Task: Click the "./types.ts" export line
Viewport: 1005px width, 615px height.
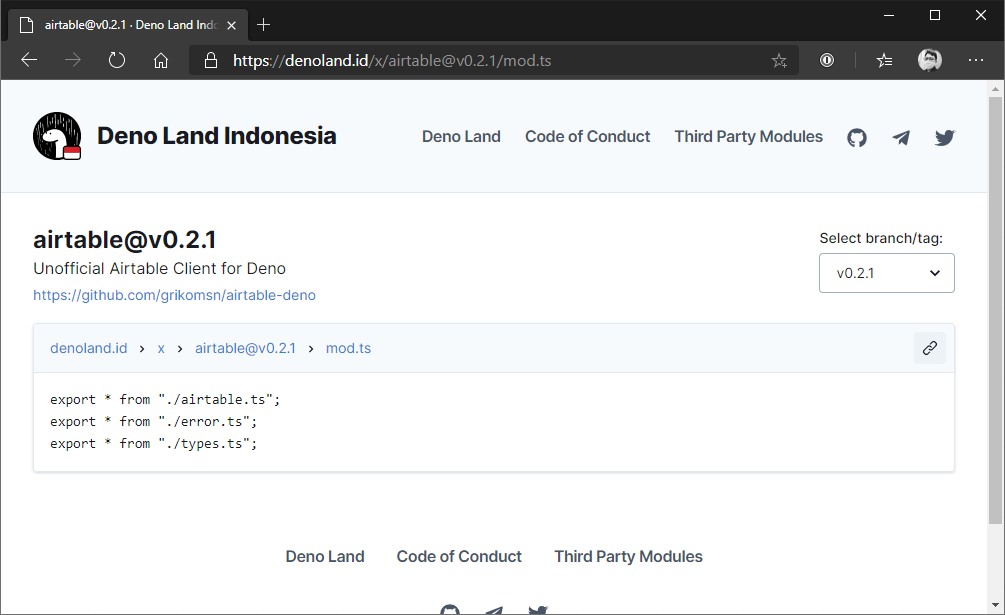Action: [153, 443]
